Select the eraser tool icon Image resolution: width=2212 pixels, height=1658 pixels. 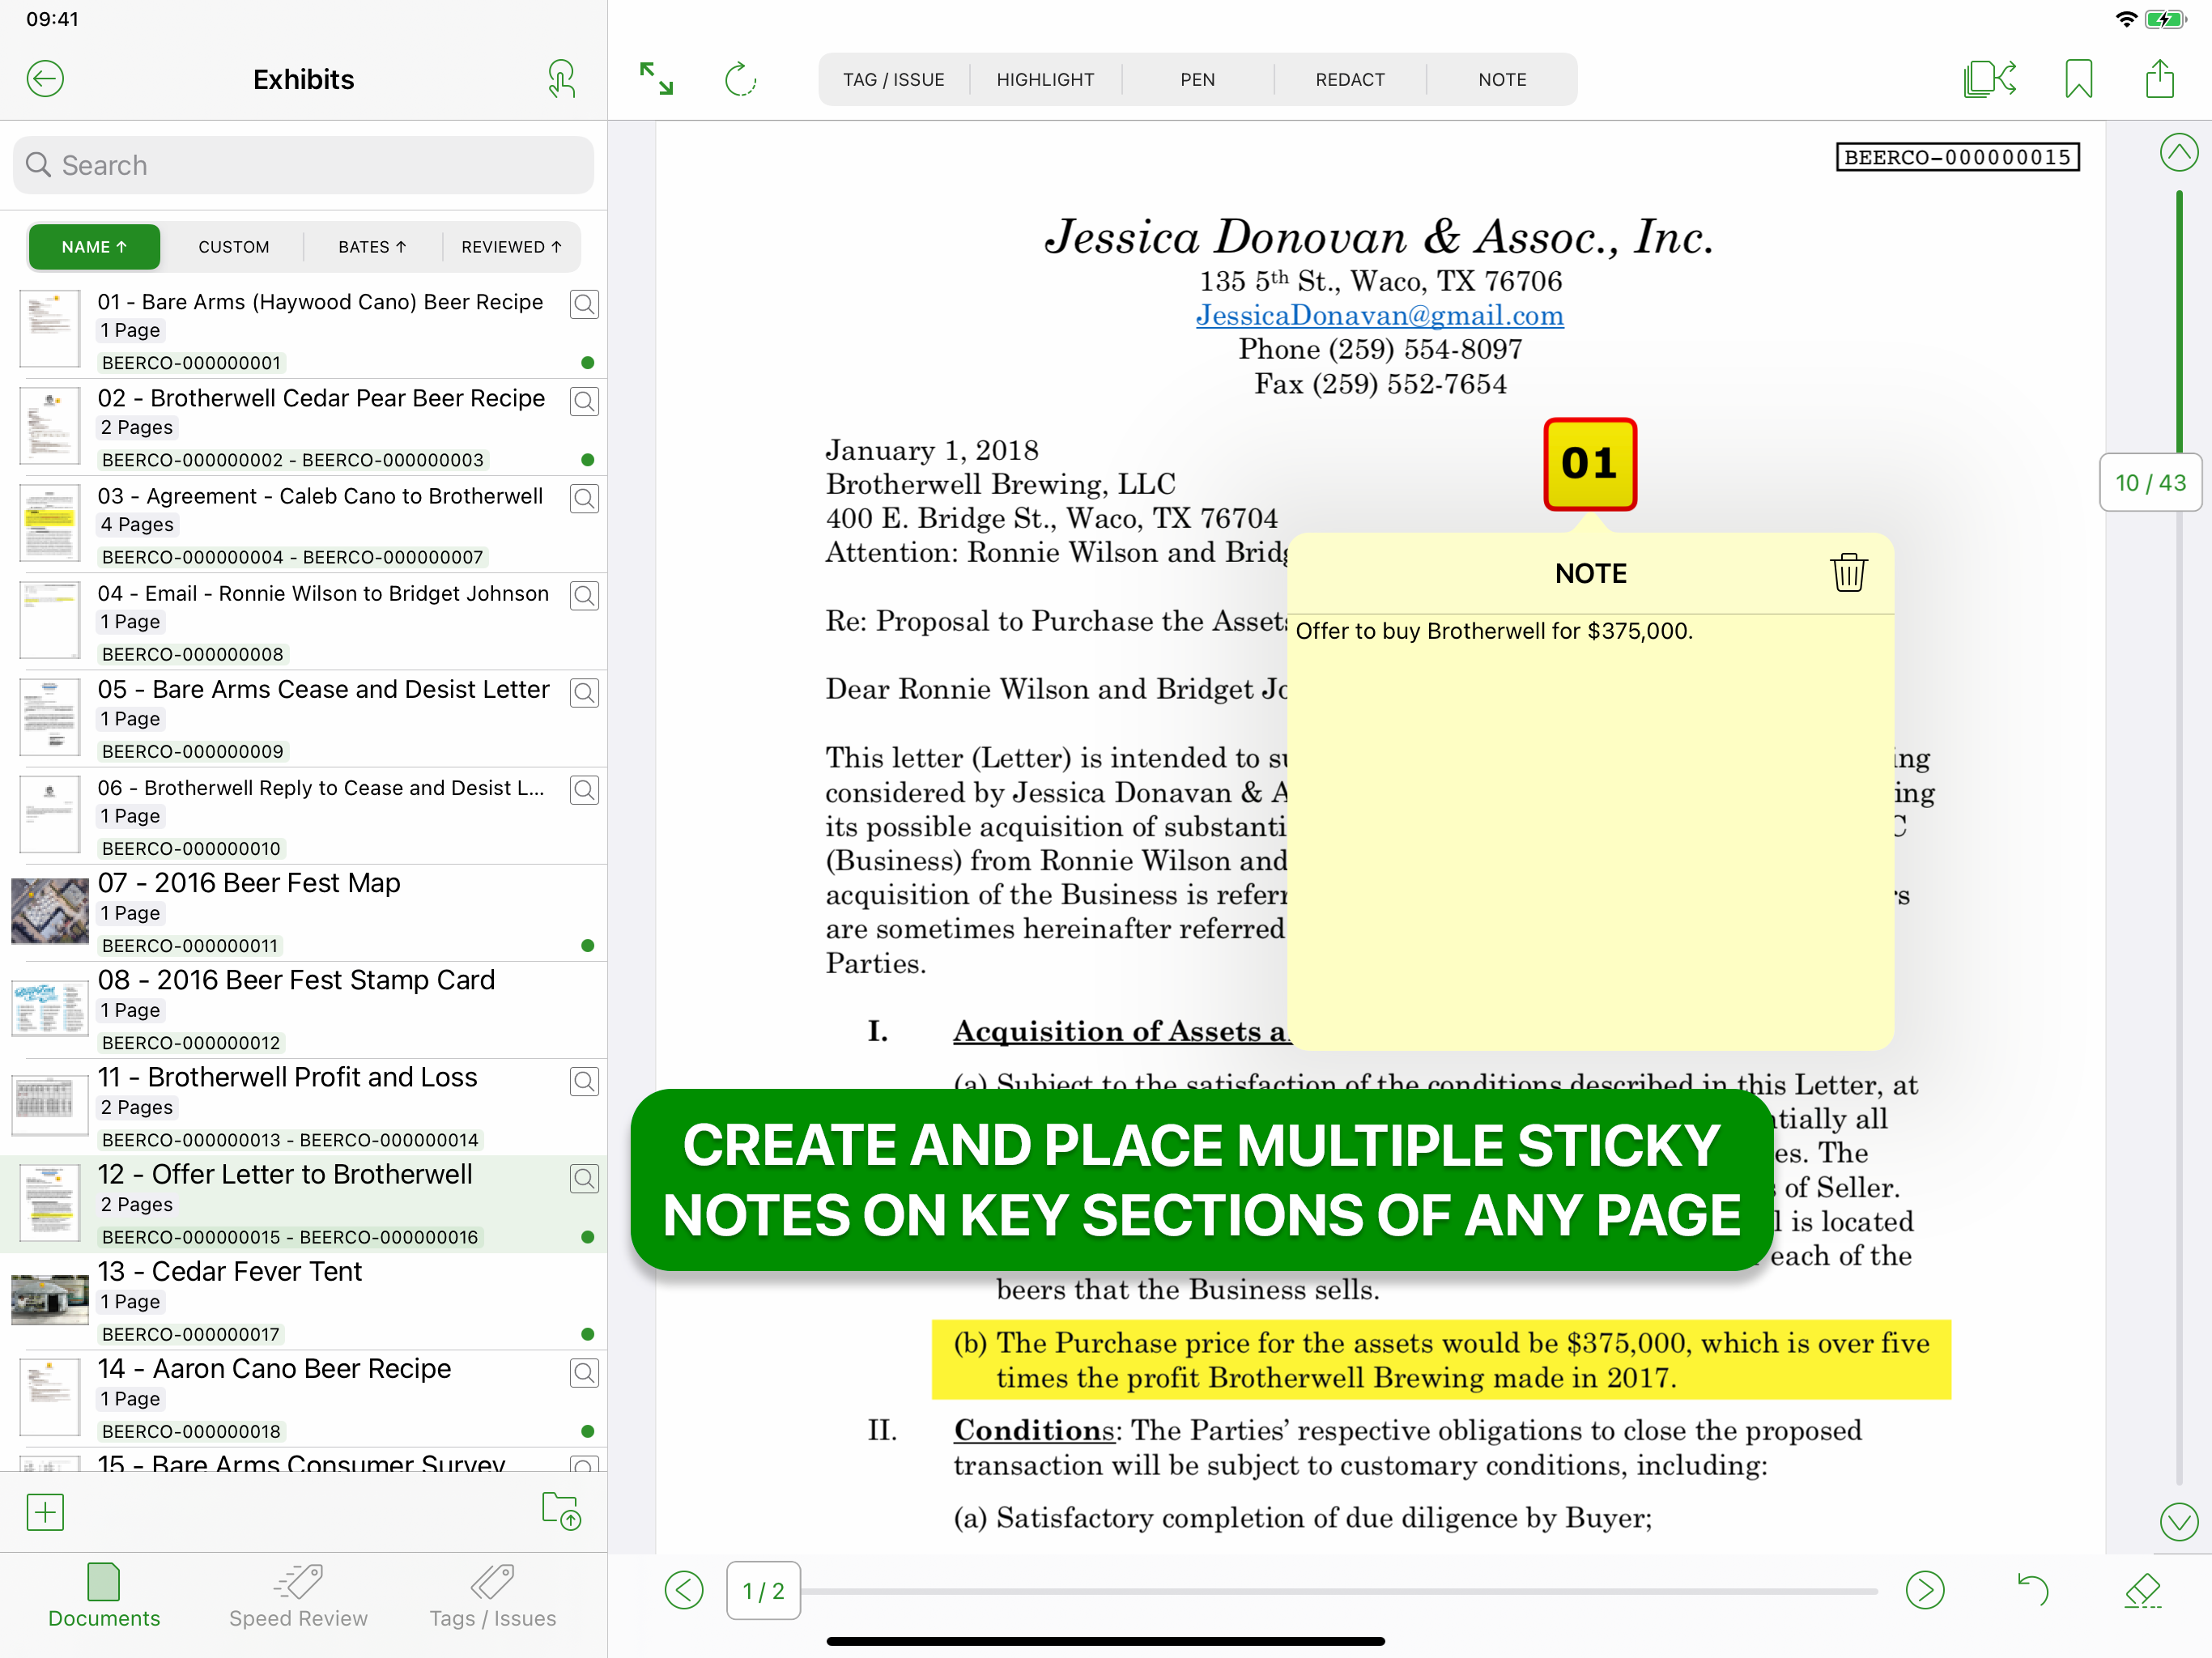coord(2142,1590)
